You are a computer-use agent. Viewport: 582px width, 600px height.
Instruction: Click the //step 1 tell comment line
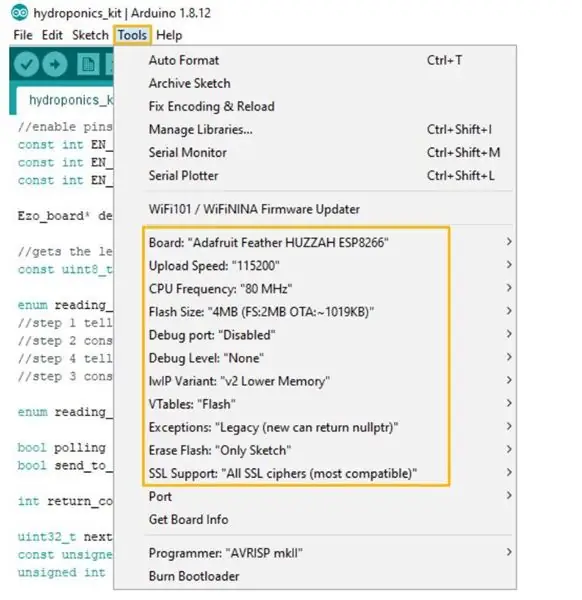tap(65, 323)
